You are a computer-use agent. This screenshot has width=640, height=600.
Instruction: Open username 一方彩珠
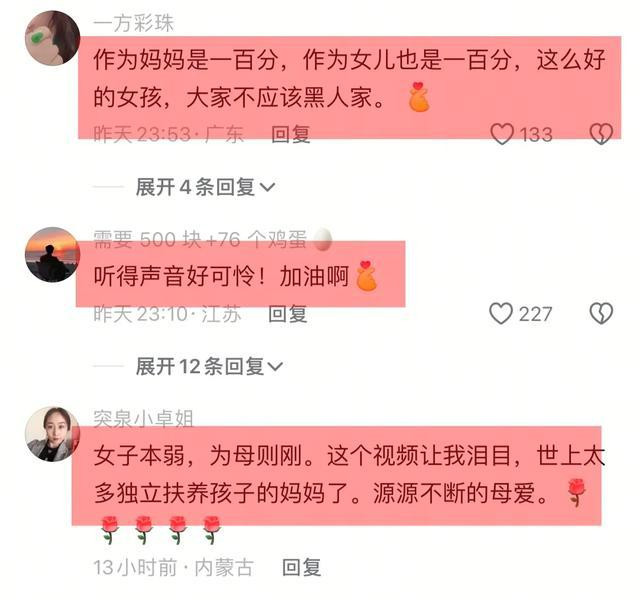(133, 23)
